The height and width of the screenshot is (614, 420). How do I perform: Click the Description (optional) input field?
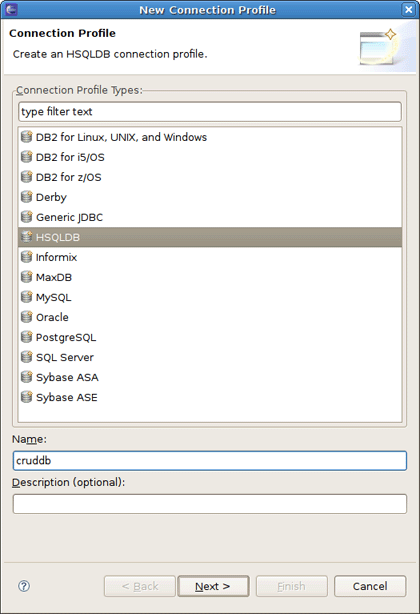210,504
